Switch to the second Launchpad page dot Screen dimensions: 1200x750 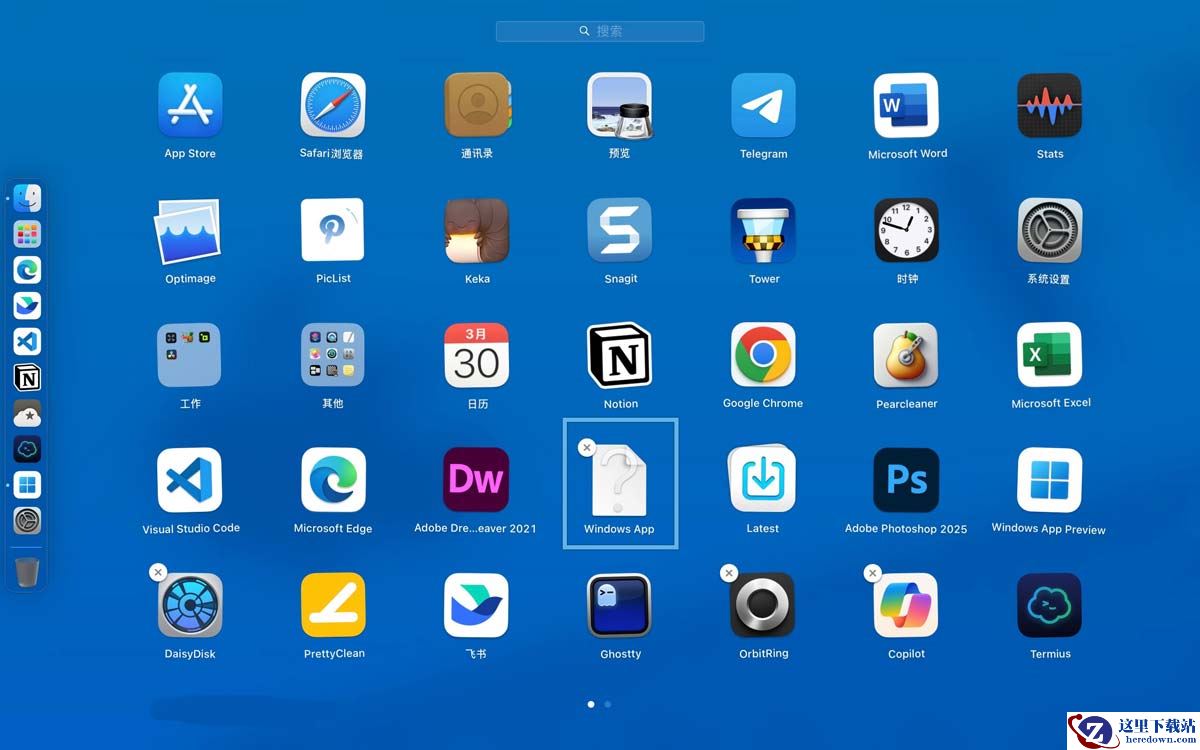[608, 704]
